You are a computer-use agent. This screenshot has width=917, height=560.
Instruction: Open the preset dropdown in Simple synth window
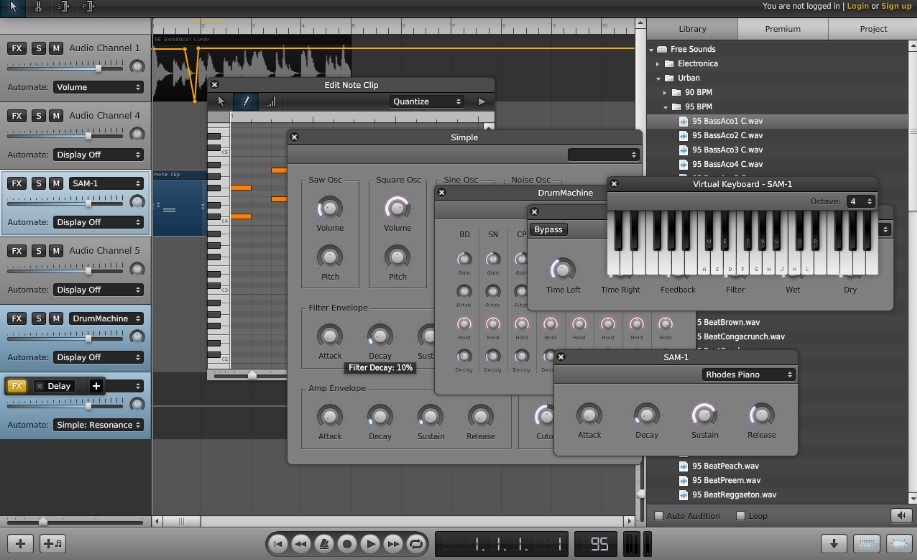pyautogui.click(x=603, y=155)
